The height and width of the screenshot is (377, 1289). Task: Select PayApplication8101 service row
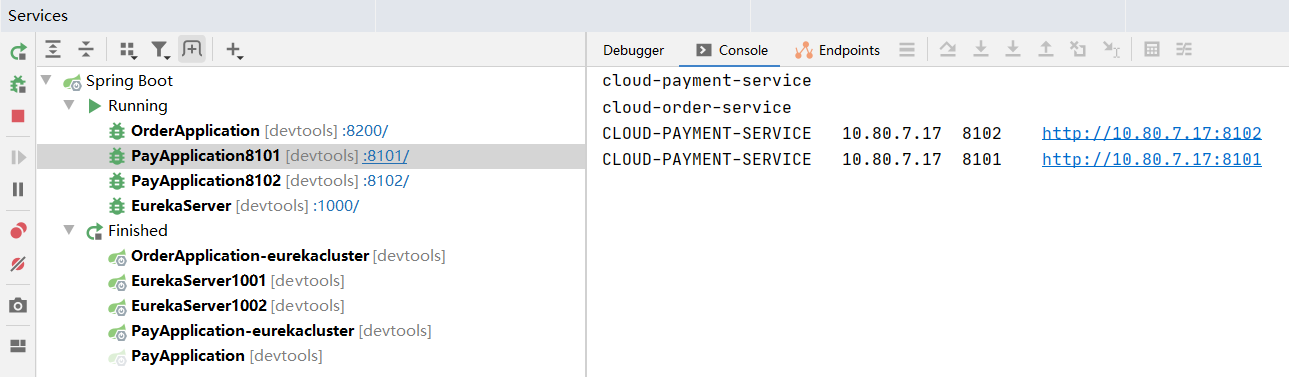pos(310,156)
